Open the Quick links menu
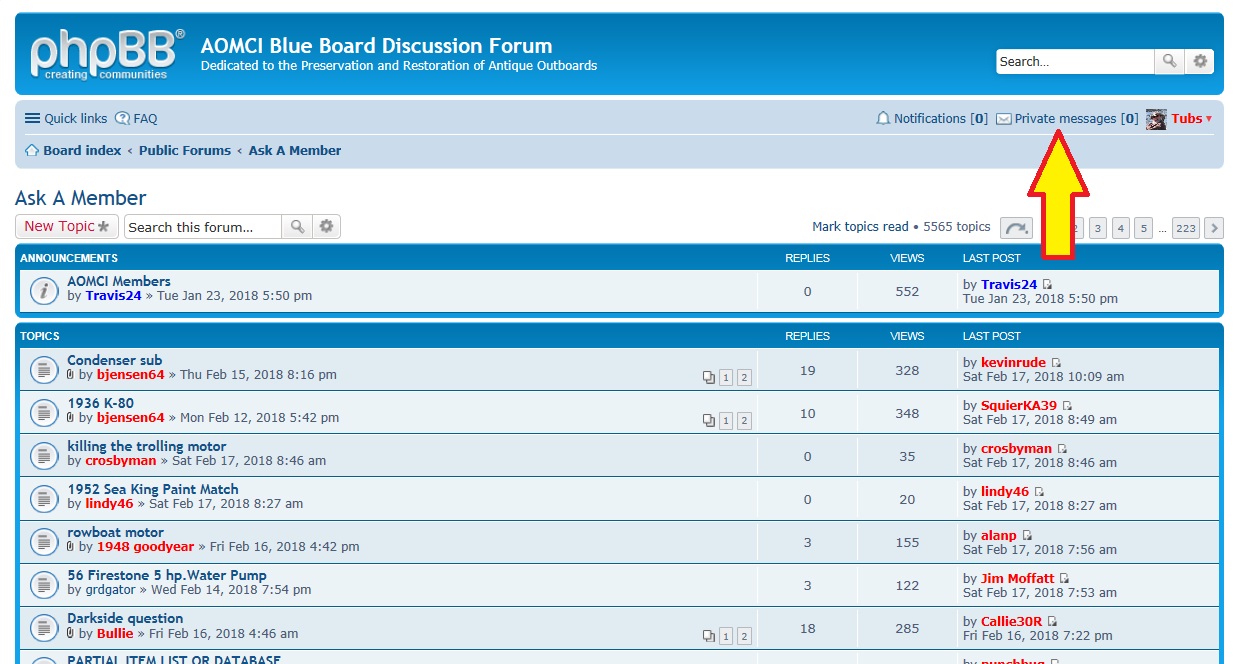 tap(66, 119)
